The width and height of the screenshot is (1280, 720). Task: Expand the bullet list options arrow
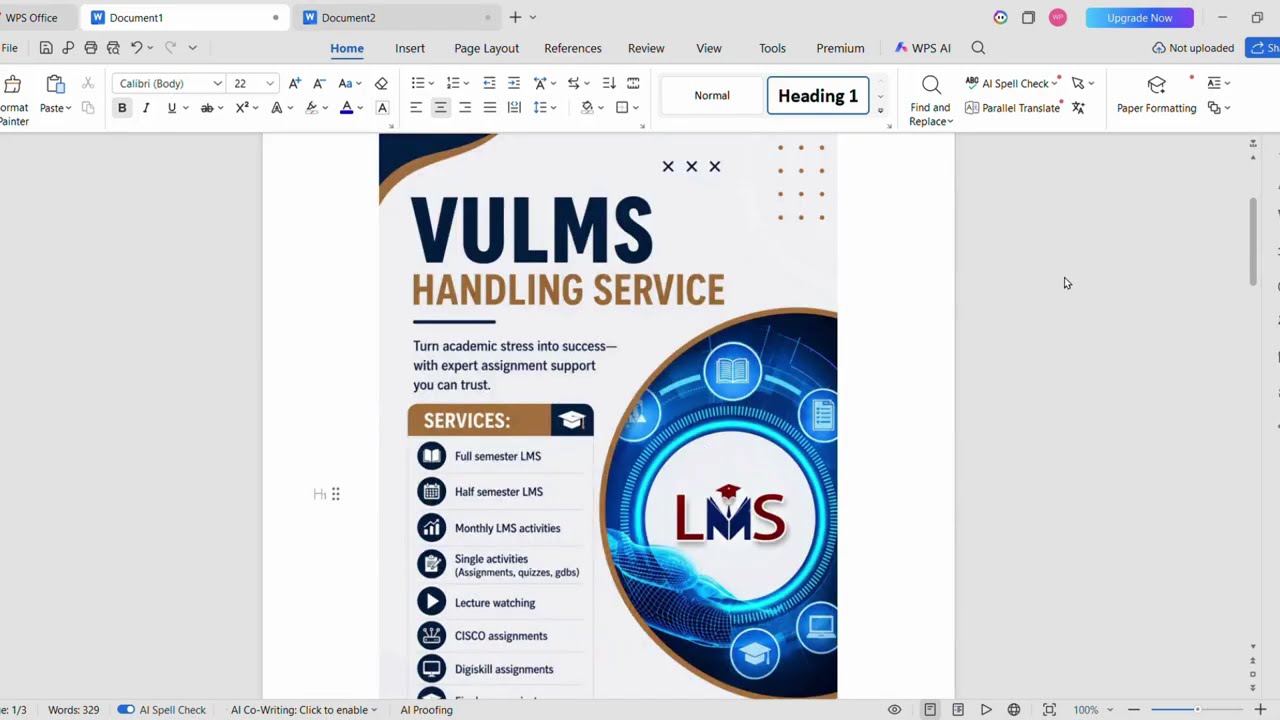pyautogui.click(x=431, y=84)
